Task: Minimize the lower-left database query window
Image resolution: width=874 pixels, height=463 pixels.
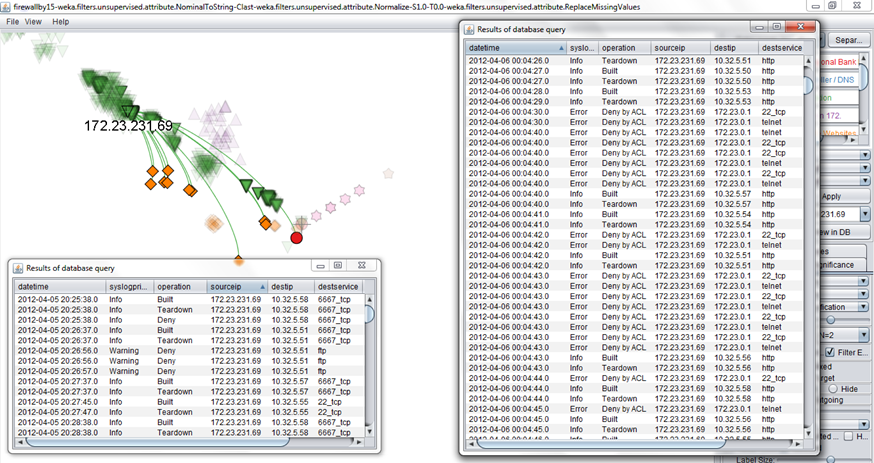Action: tap(320, 266)
